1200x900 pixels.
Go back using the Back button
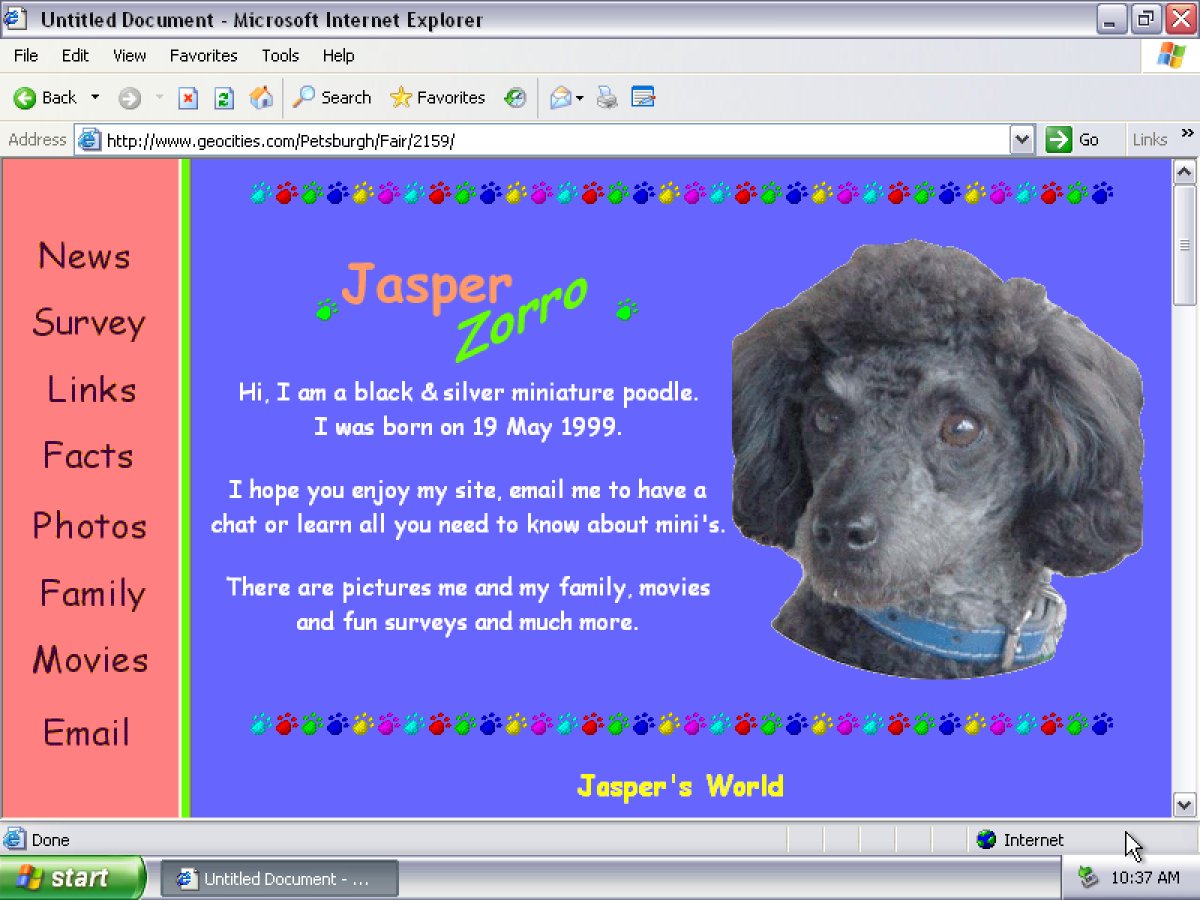(x=45, y=98)
